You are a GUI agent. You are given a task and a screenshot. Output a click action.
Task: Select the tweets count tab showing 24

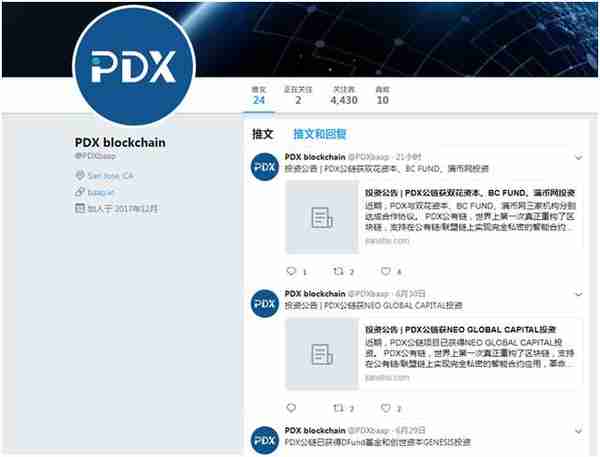[x=259, y=95]
